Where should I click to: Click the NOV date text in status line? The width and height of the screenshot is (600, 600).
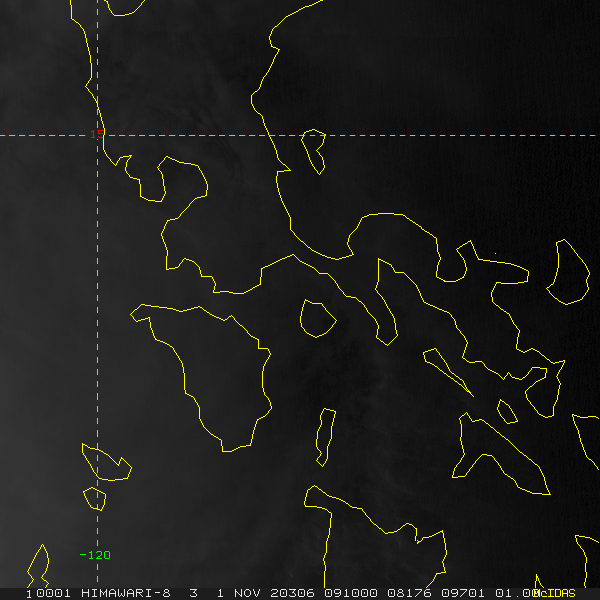coord(246,593)
